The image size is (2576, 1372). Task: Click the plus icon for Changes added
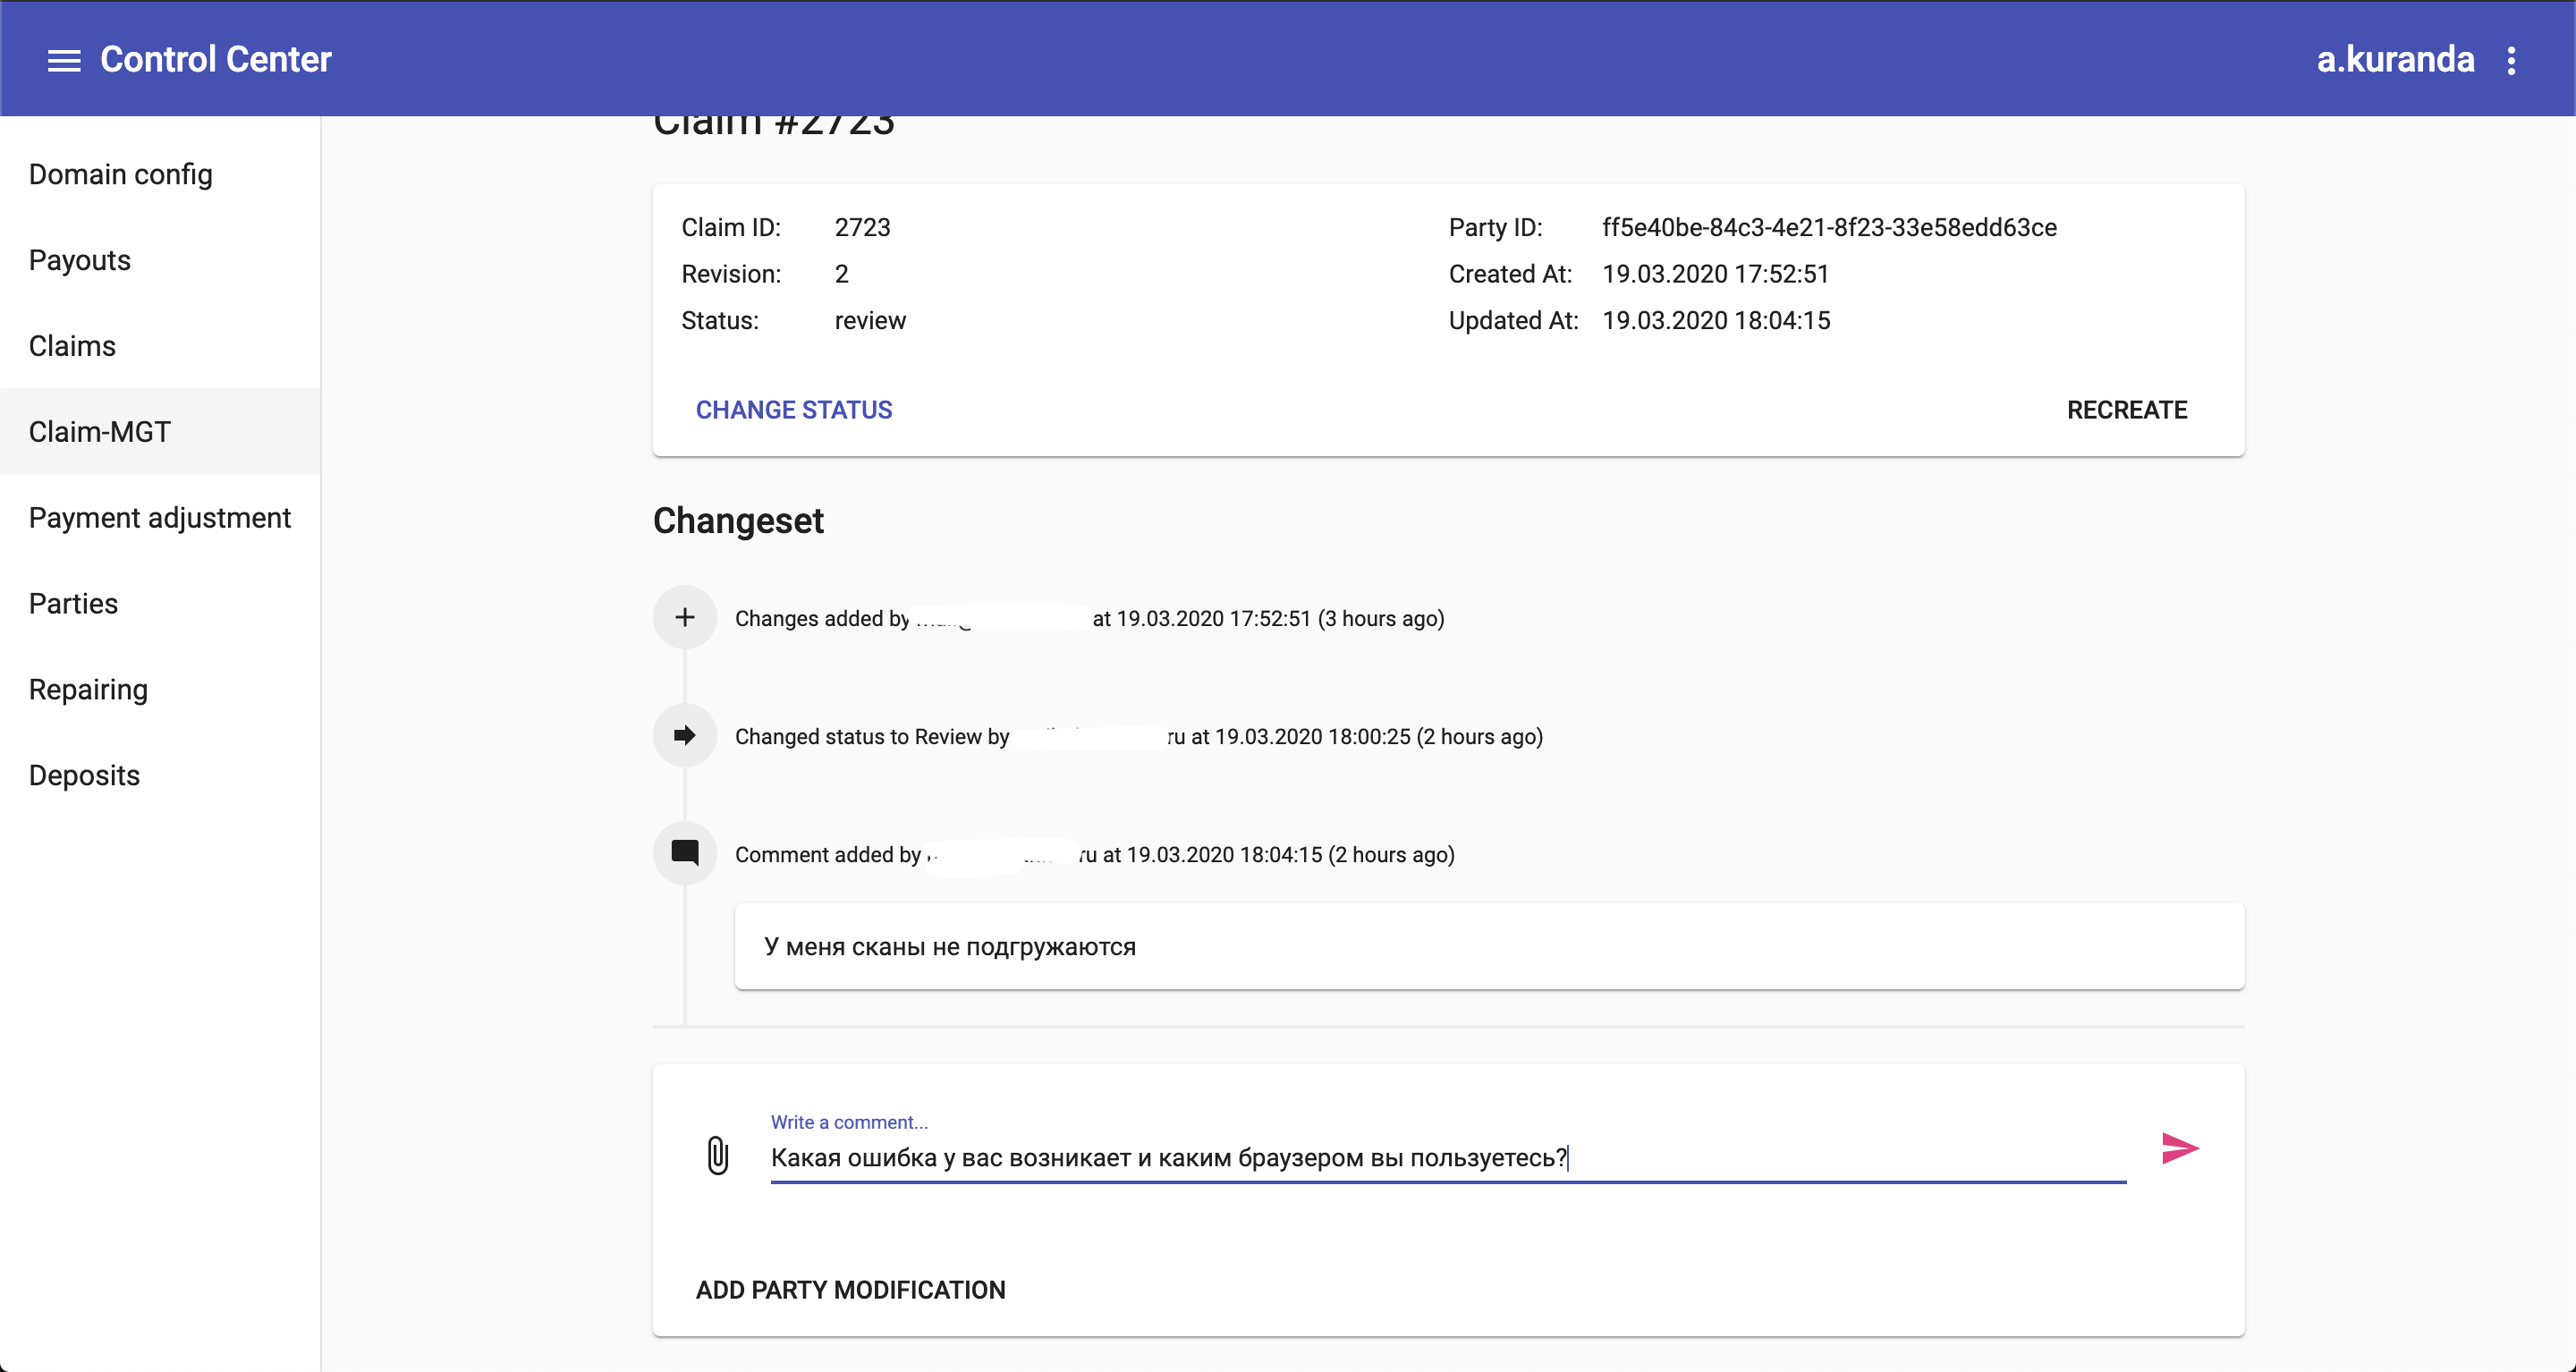(684, 617)
